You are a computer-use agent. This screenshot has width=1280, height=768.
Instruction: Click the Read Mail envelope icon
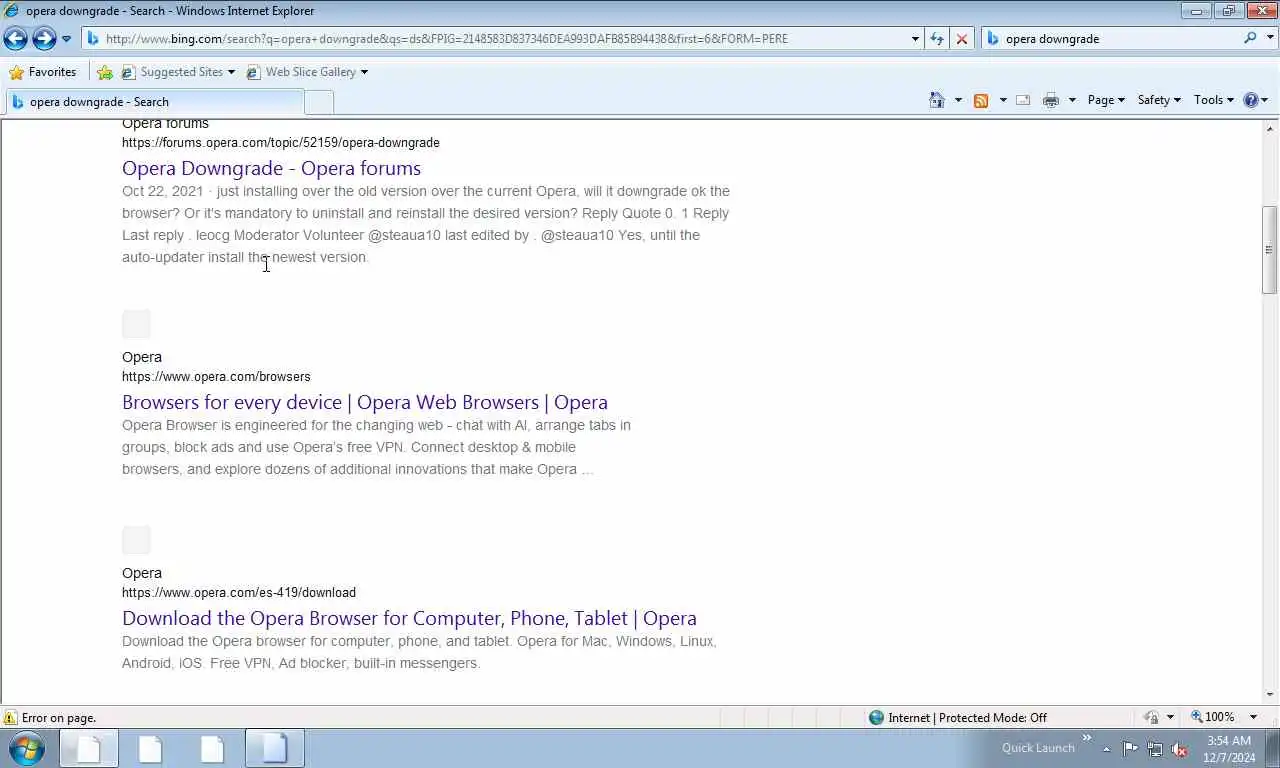coord(1023,100)
